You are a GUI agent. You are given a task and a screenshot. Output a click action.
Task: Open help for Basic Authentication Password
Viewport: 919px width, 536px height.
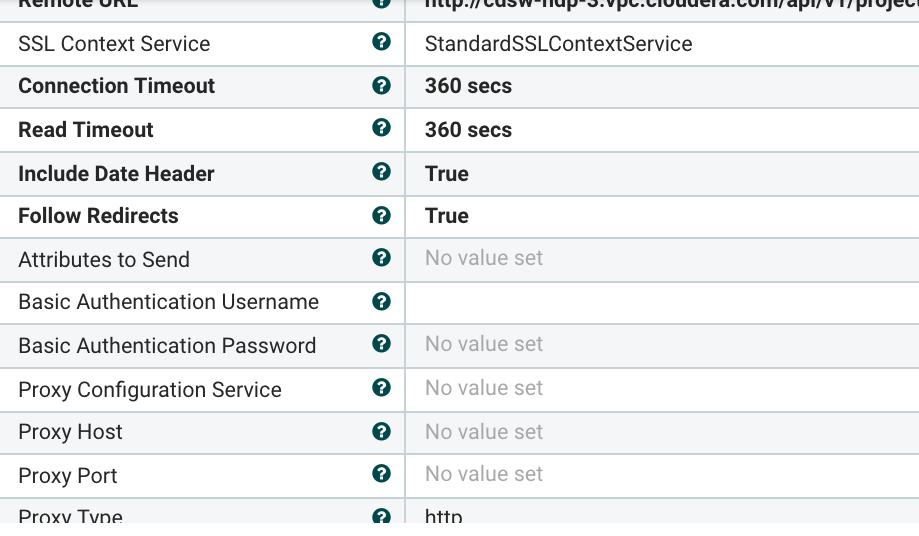[x=381, y=344]
